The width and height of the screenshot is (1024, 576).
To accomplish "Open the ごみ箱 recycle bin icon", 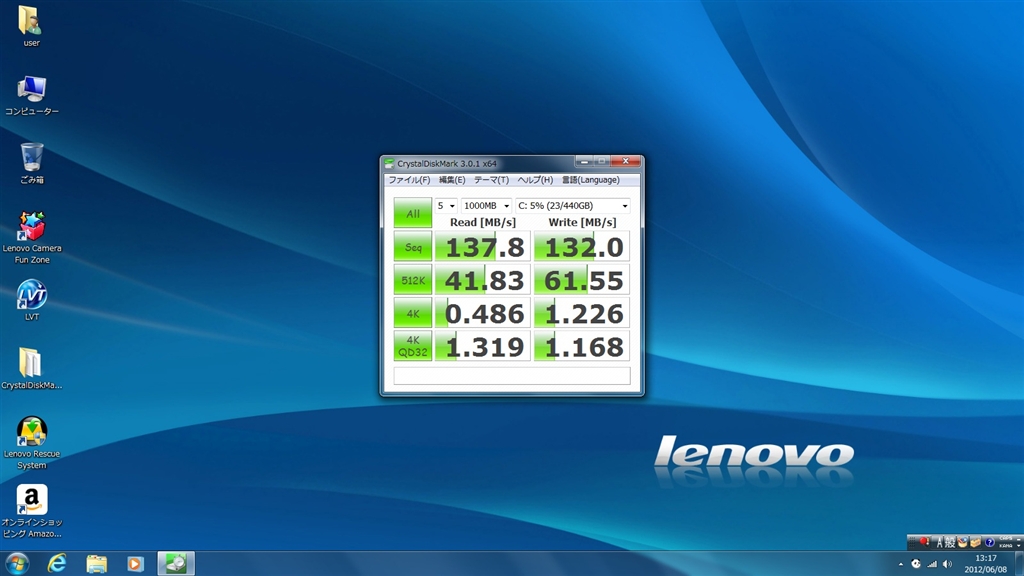I will (31, 163).
